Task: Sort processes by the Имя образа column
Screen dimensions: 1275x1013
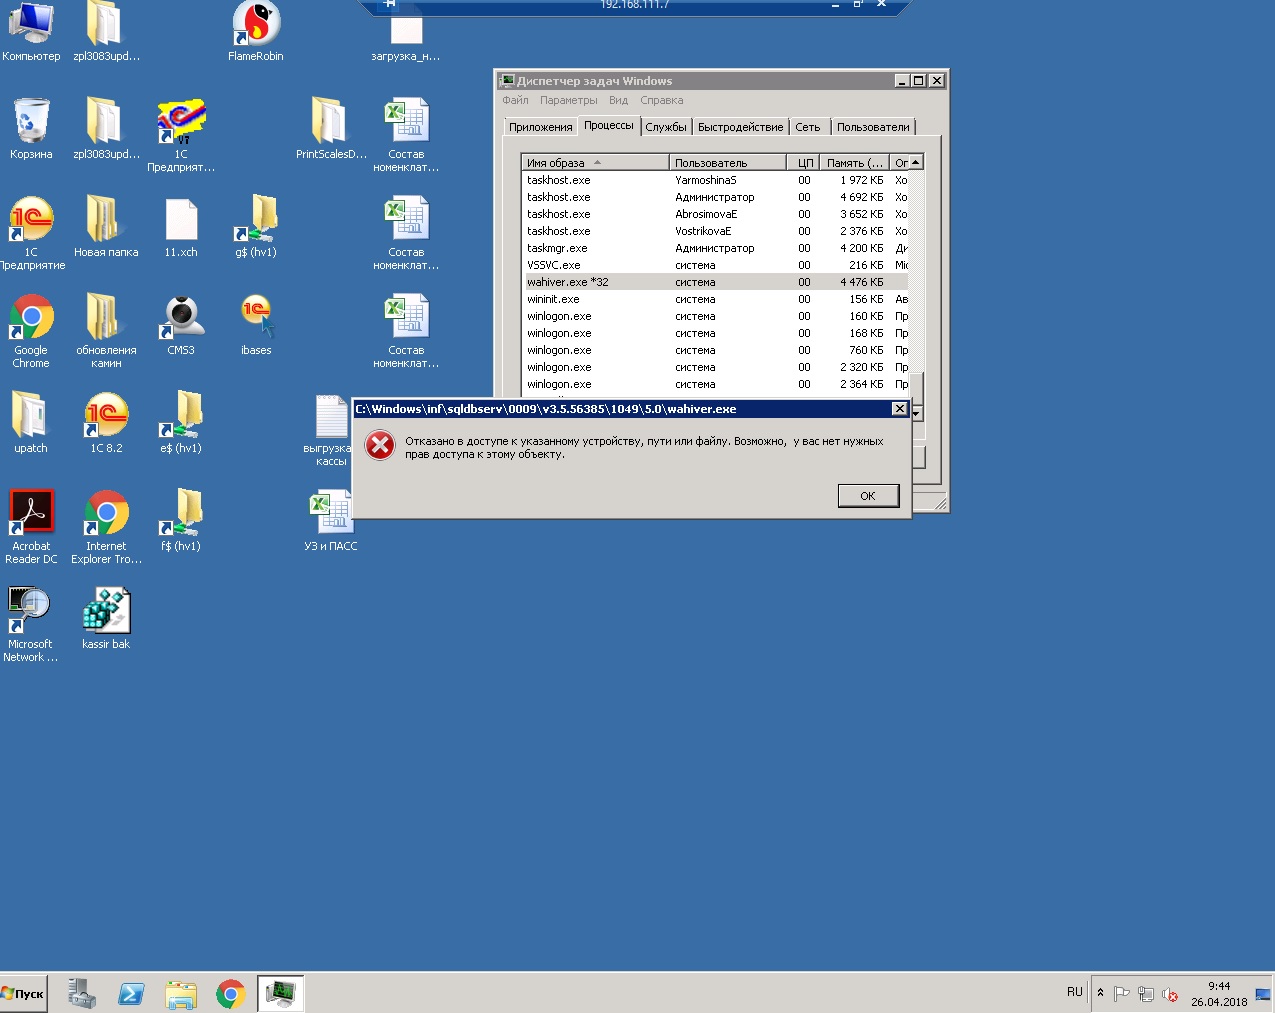Action: tap(596, 162)
